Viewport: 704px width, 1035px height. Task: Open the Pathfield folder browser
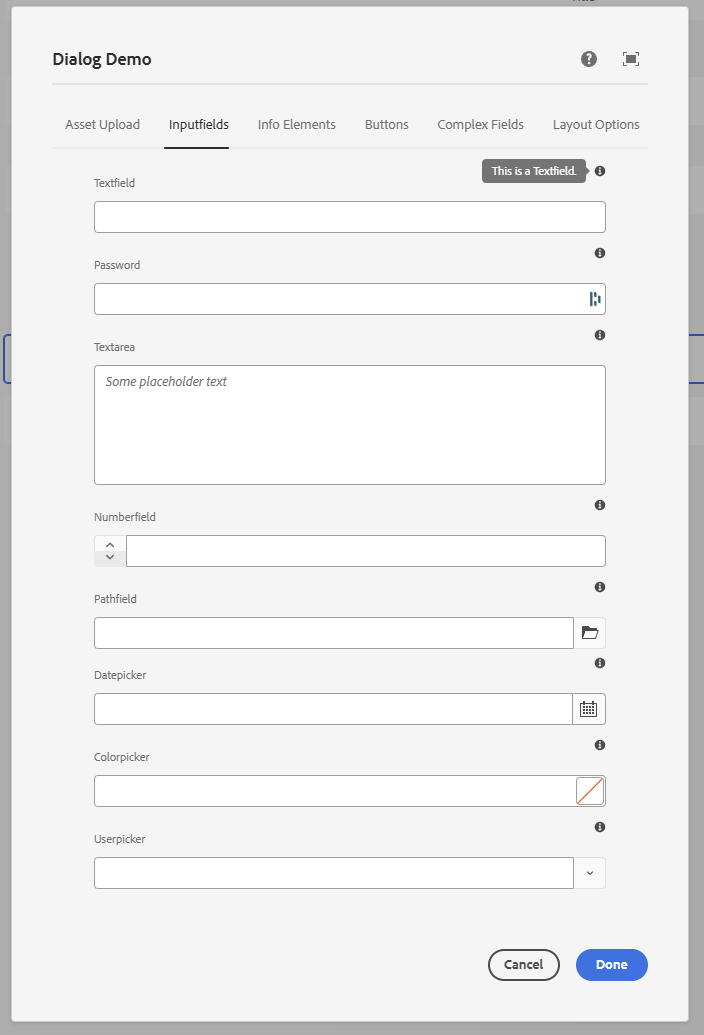[x=590, y=632]
